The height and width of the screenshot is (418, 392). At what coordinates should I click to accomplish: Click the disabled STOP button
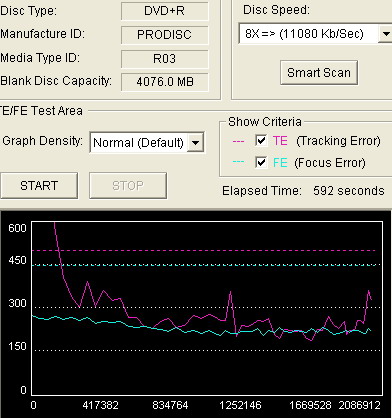(128, 185)
